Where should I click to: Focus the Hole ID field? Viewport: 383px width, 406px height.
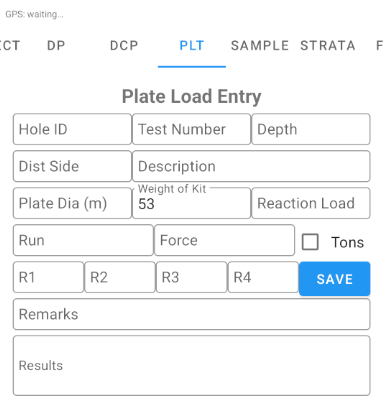click(x=72, y=129)
